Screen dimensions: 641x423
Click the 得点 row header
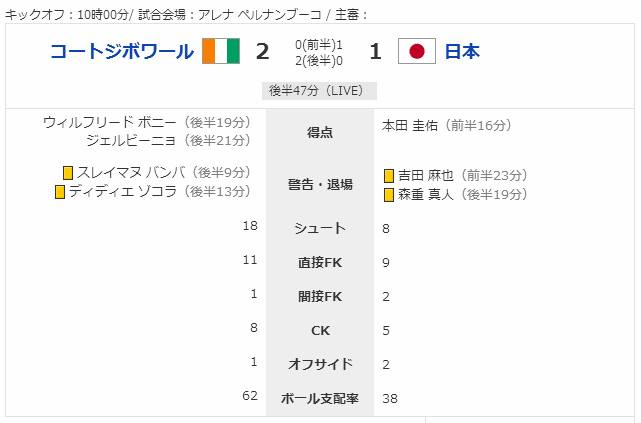click(x=320, y=132)
